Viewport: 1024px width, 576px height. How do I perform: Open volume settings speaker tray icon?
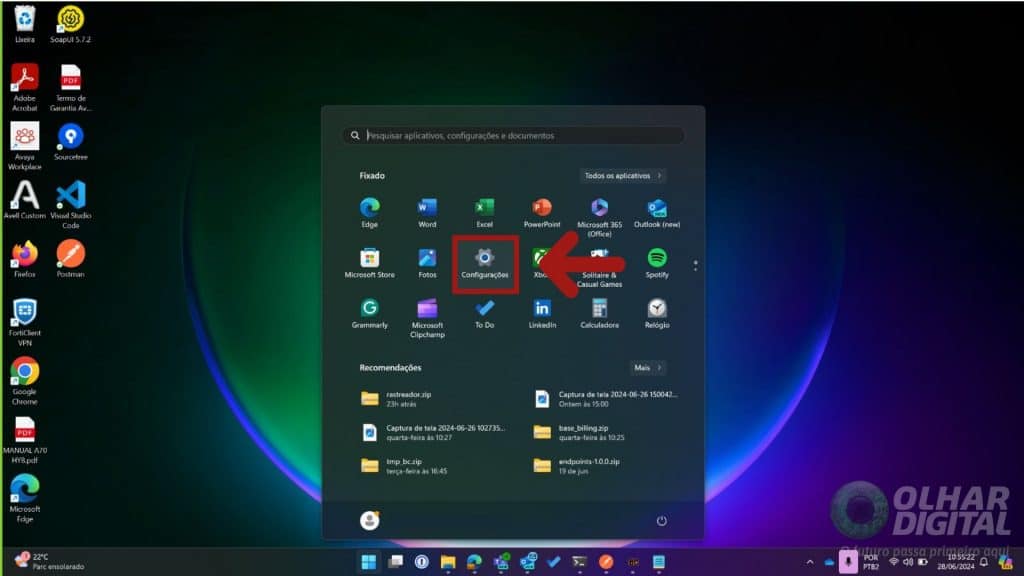(908, 562)
